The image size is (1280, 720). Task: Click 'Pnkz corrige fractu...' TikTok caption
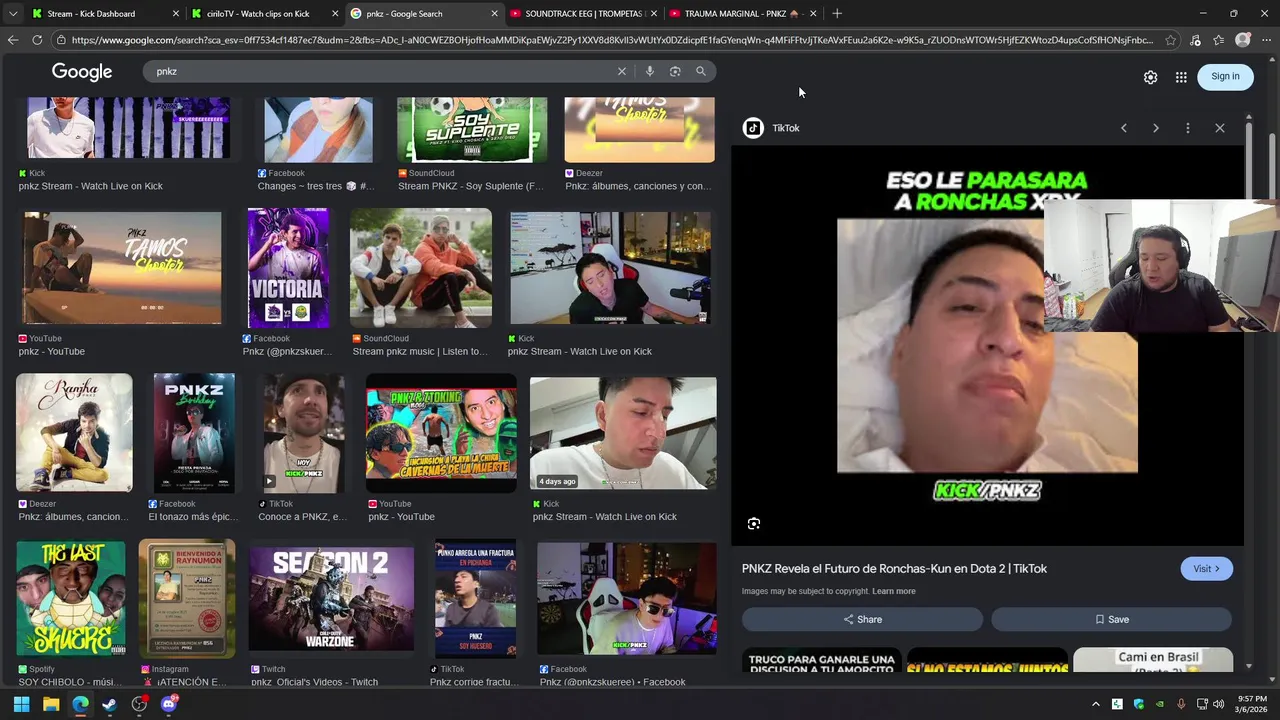[x=474, y=682]
